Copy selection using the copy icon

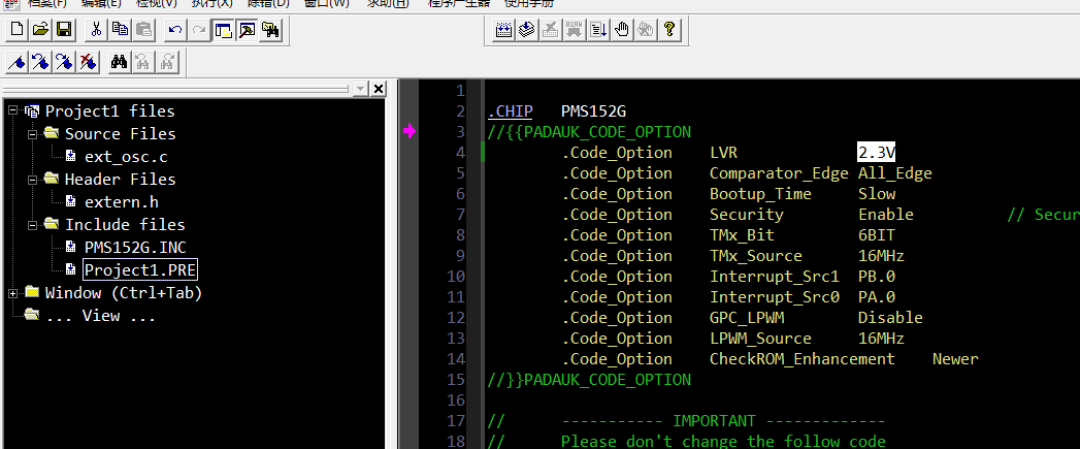(121, 30)
